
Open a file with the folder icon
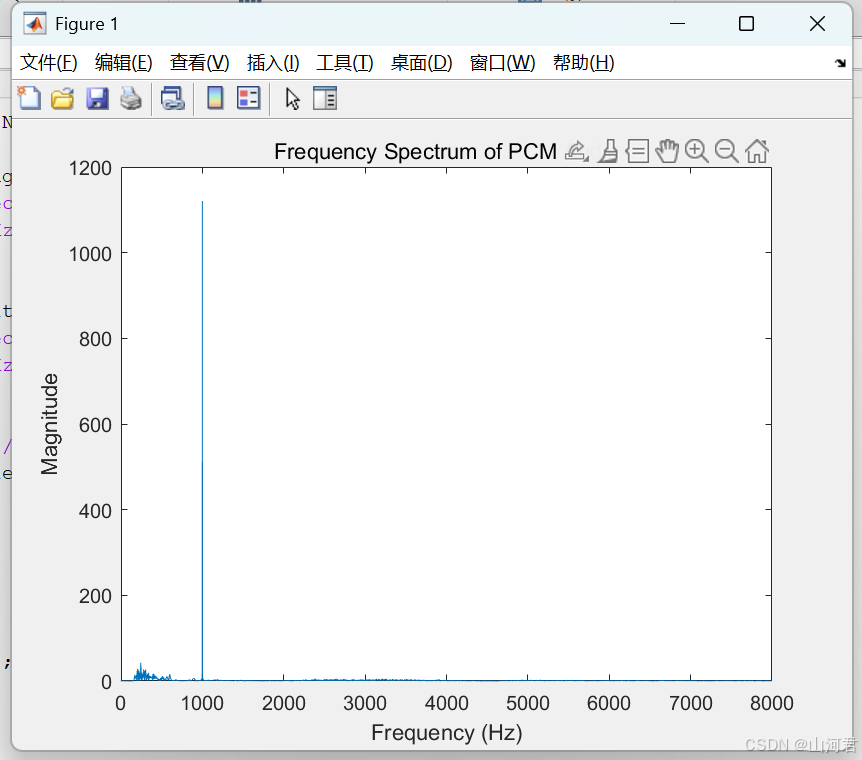[63, 99]
